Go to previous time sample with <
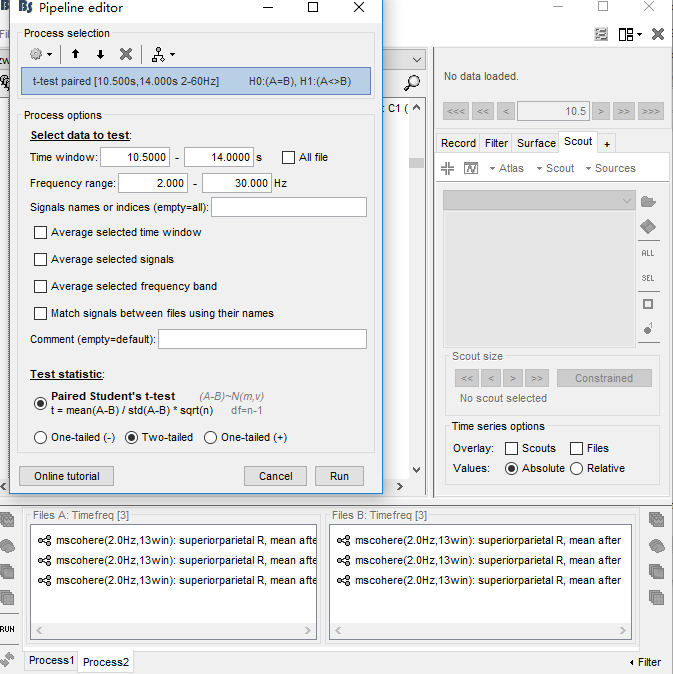This screenshot has width=673, height=674. [506, 111]
